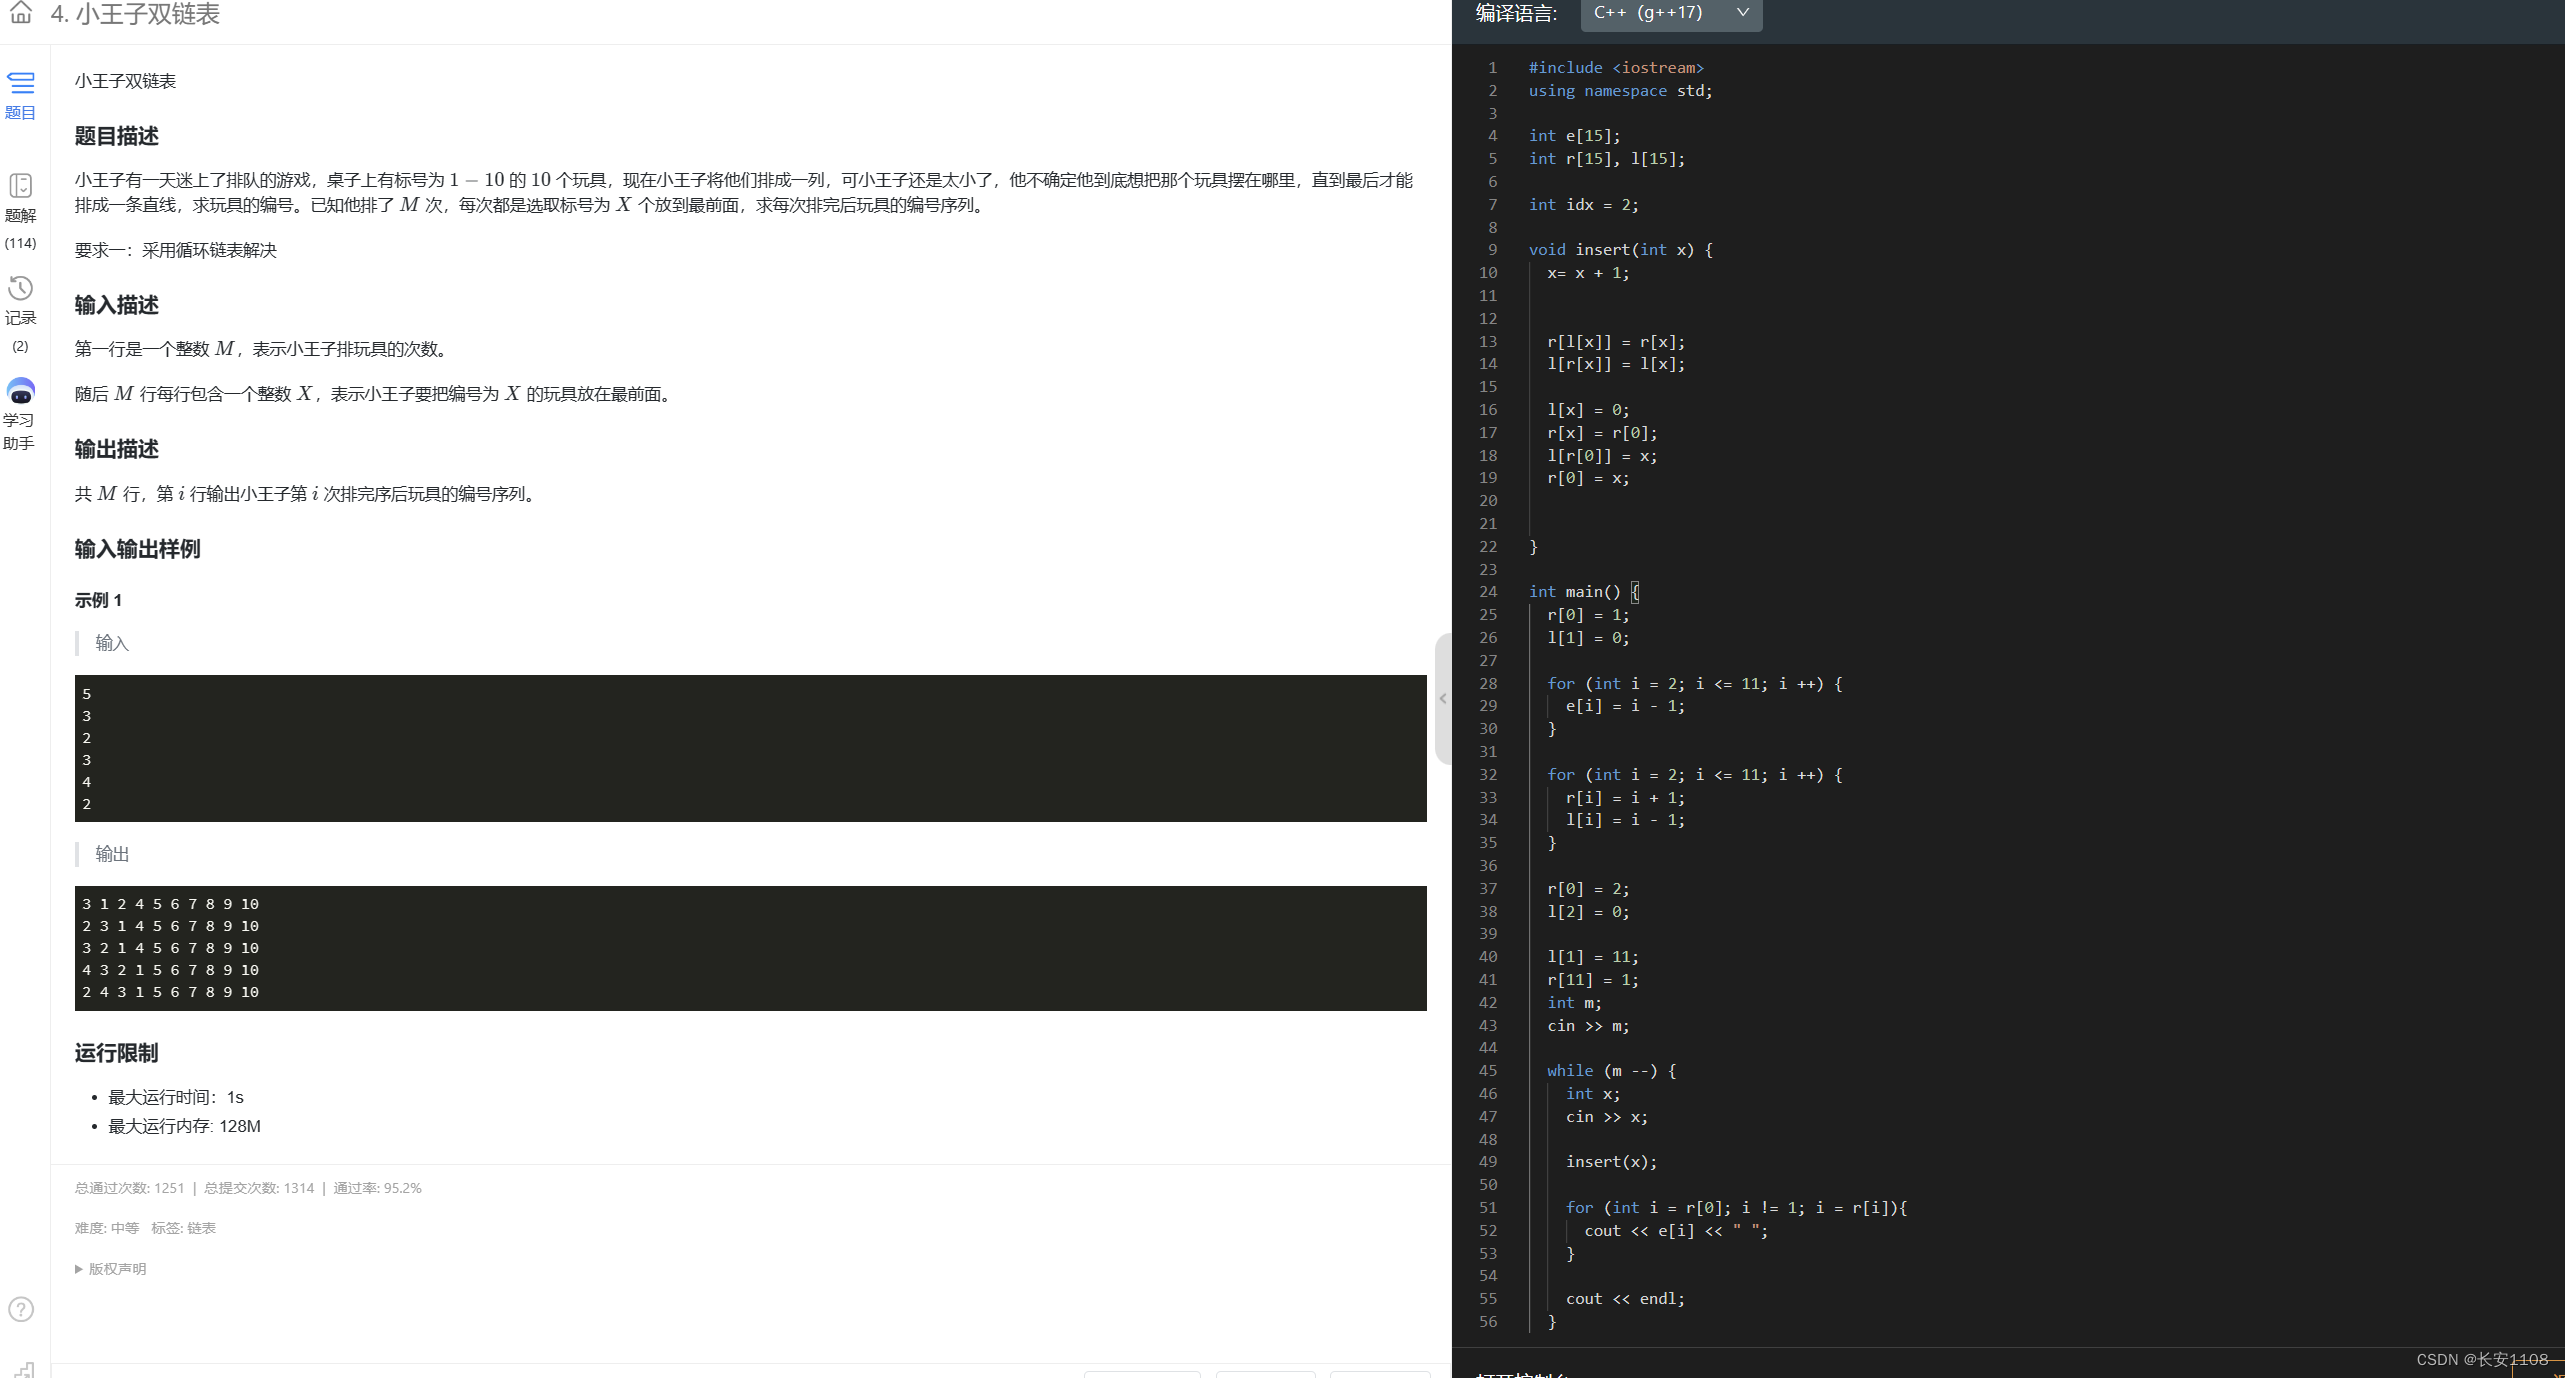
Task: Click line number 9 in editor gutter
Action: pos(1492,250)
